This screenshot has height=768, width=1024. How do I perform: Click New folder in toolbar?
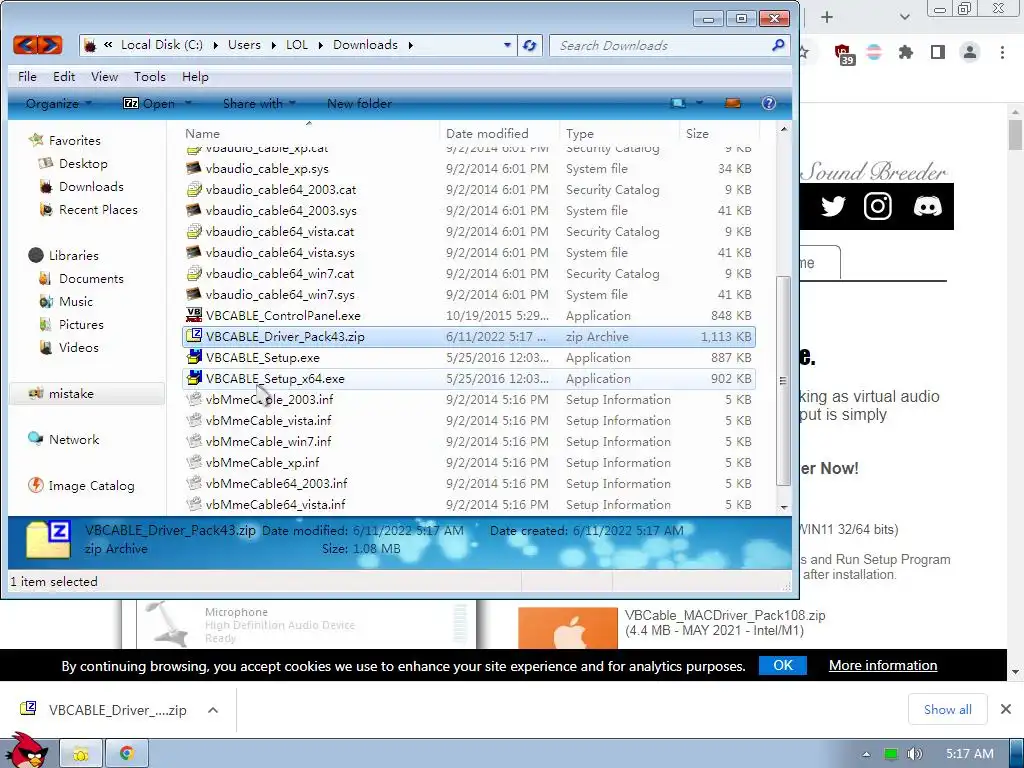[x=359, y=103]
